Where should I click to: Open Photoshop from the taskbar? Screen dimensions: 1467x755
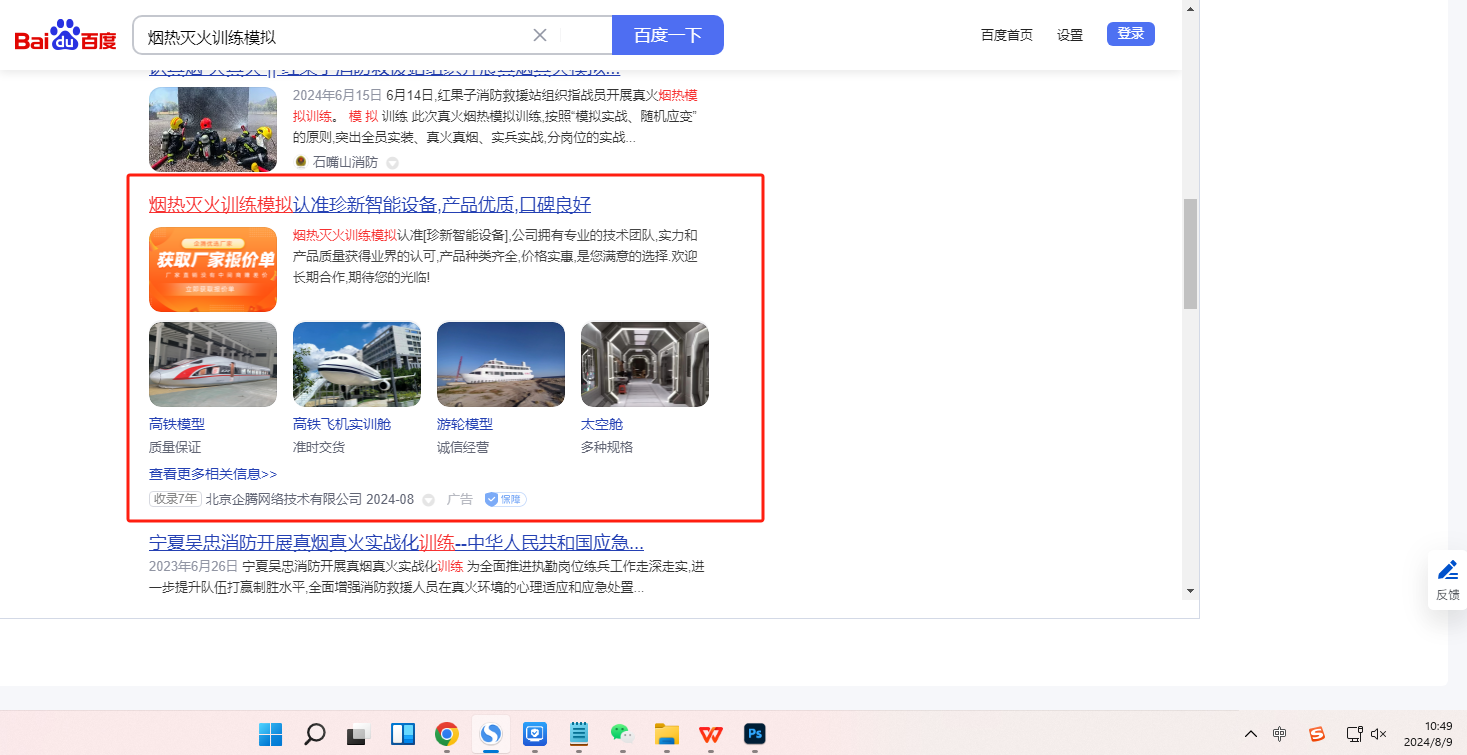(x=755, y=735)
